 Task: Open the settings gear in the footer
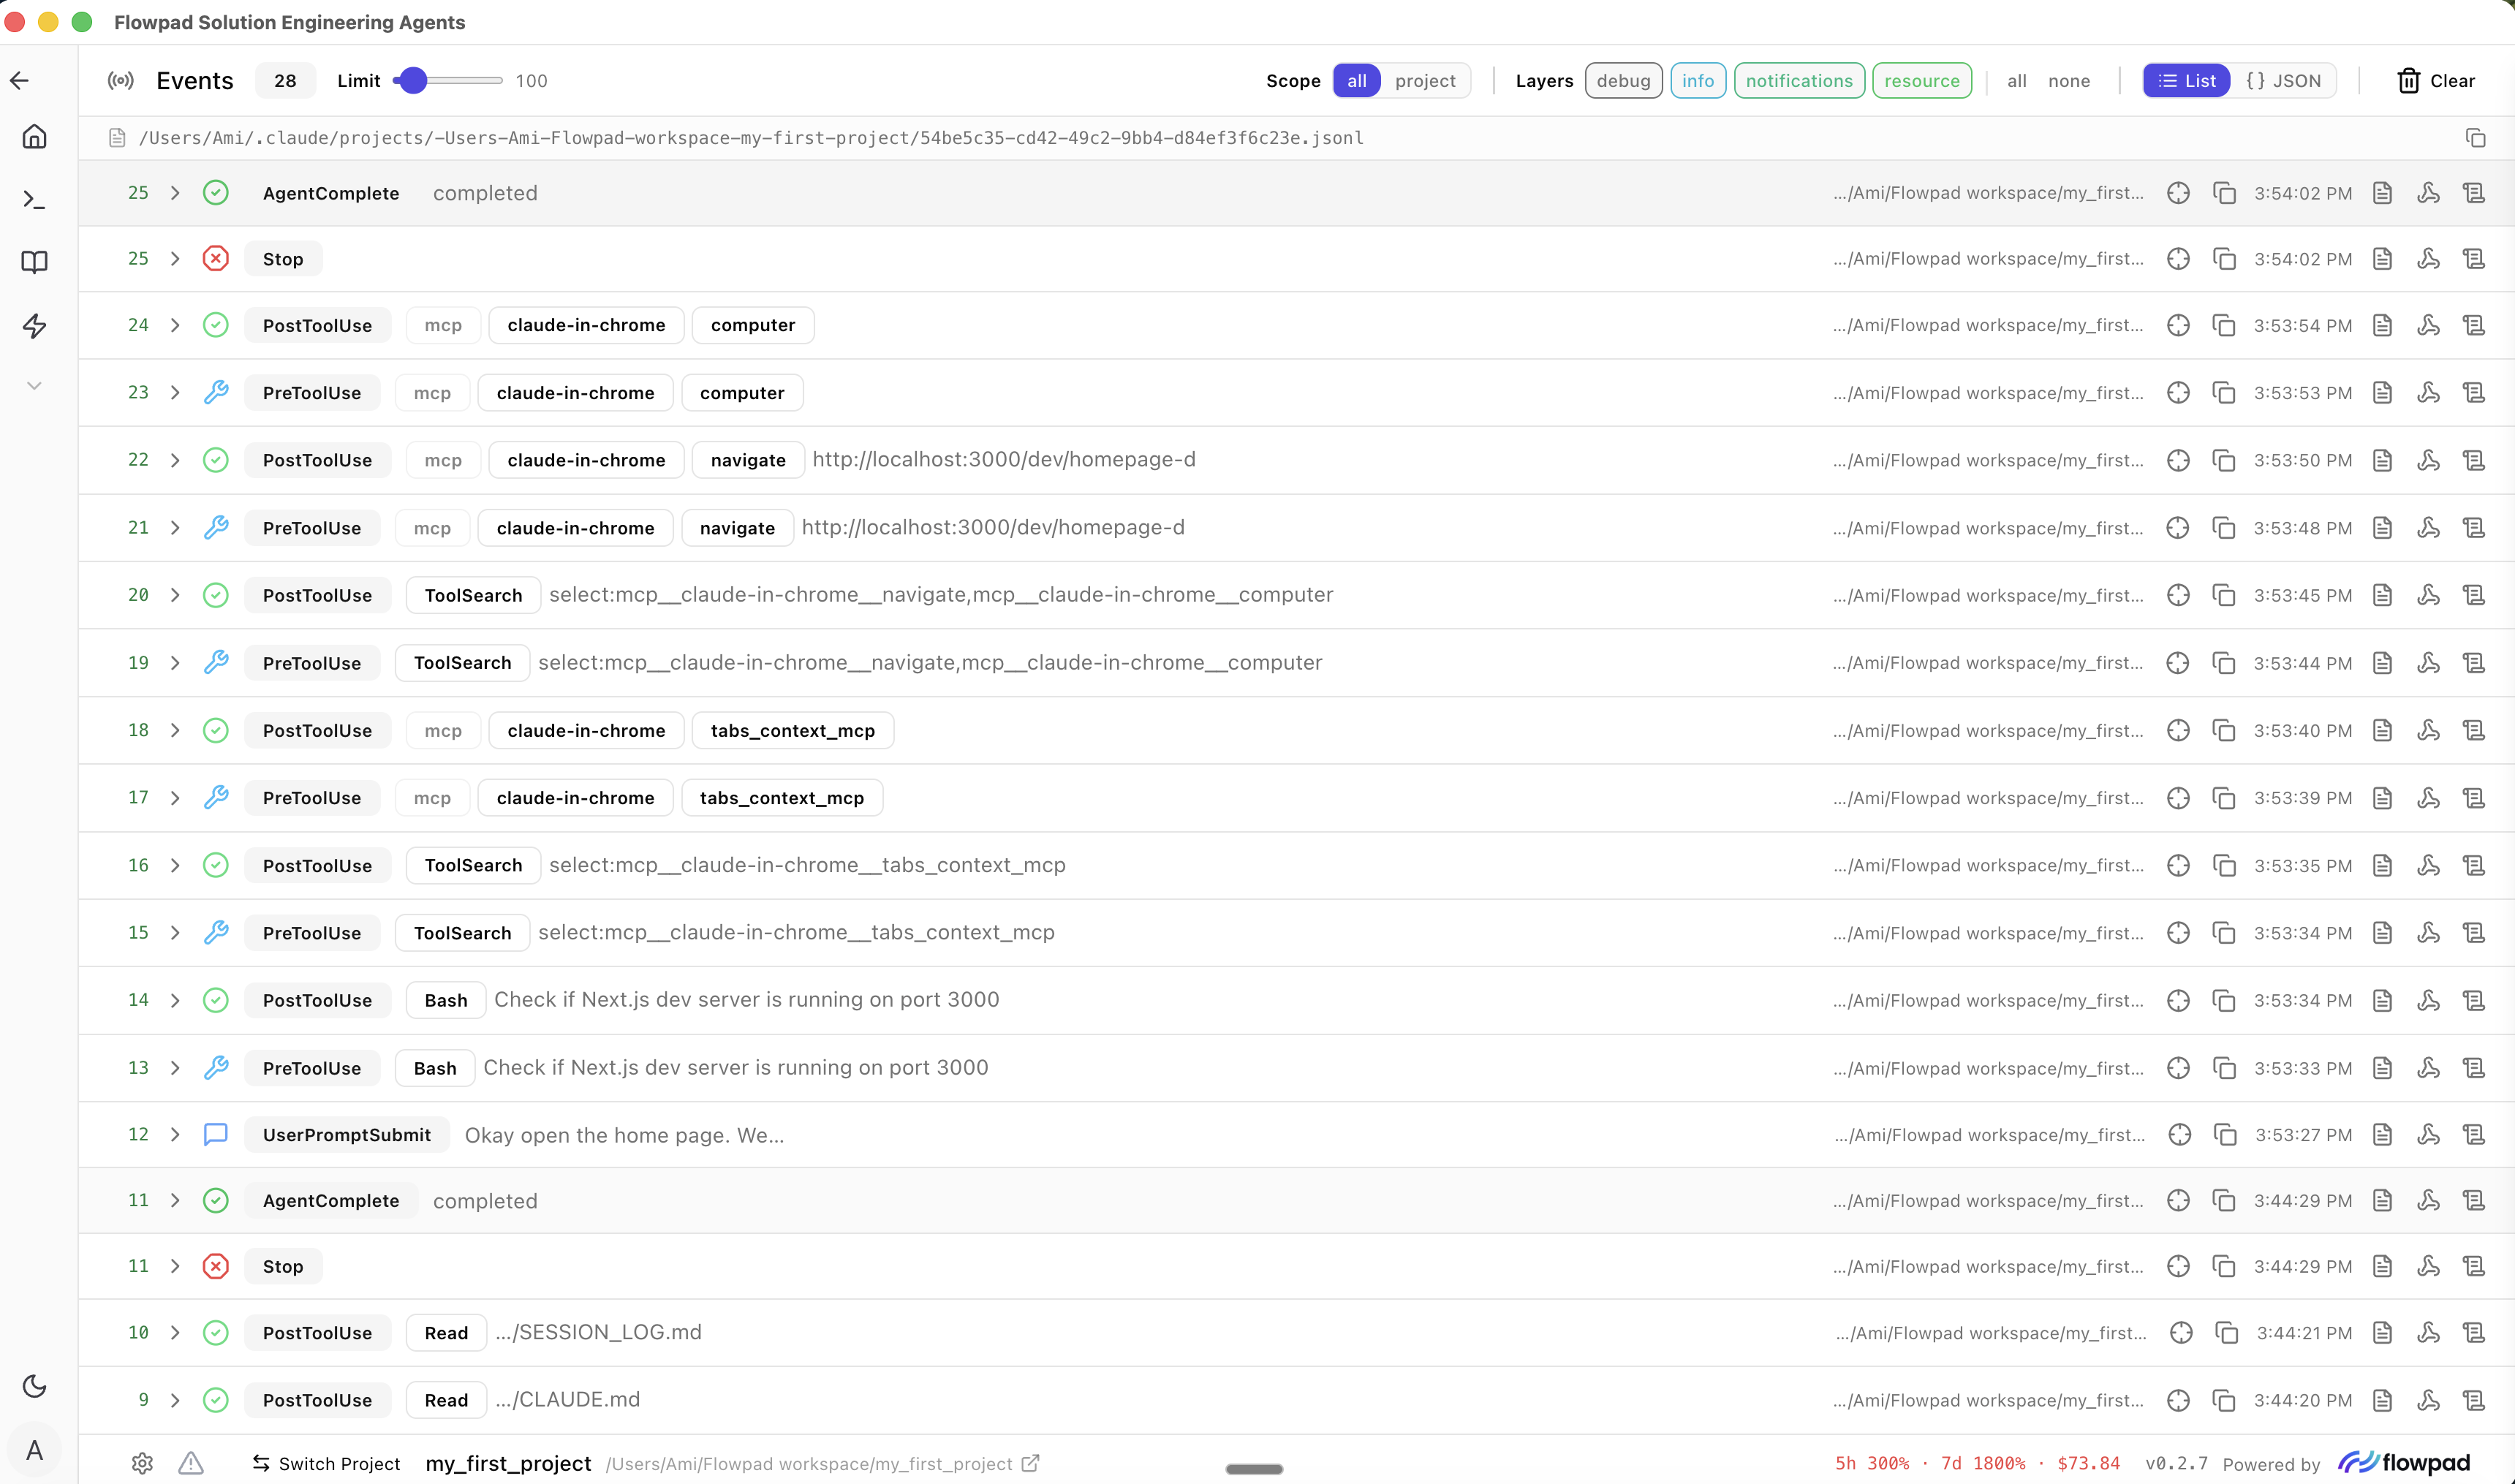[x=142, y=1464]
